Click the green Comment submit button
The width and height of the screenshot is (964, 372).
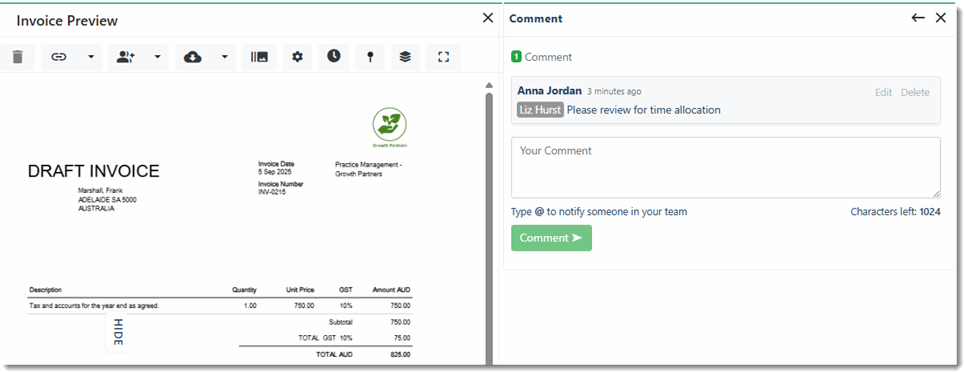click(x=551, y=238)
